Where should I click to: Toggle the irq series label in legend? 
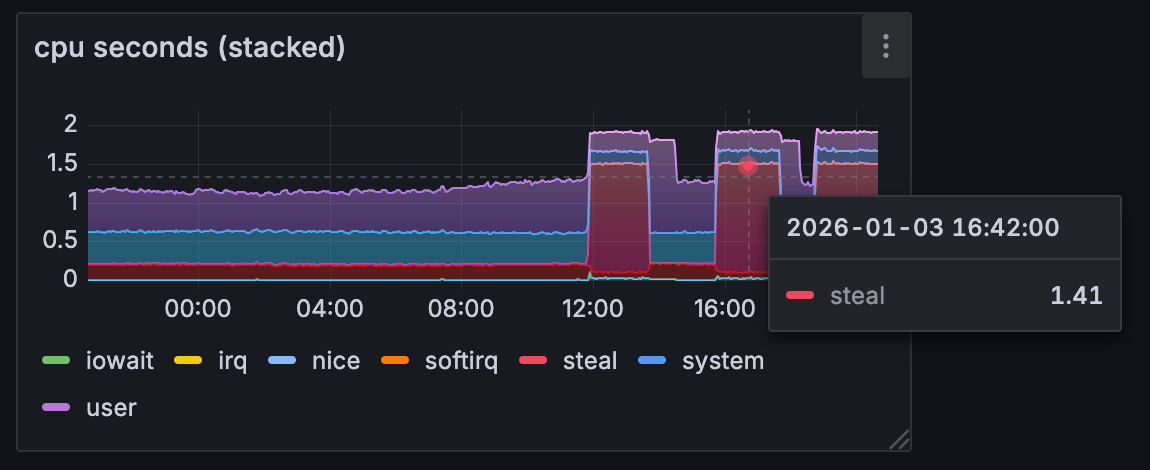[231, 361]
